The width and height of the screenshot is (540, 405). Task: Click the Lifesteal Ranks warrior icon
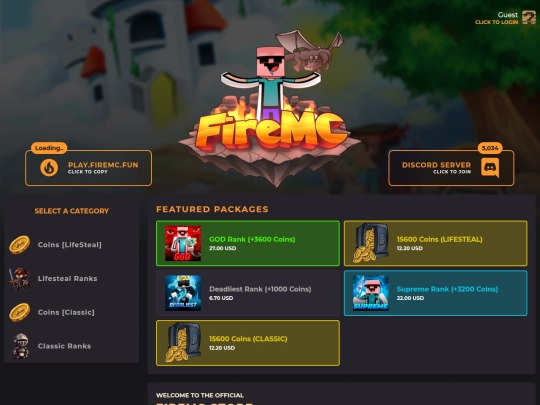(20, 278)
